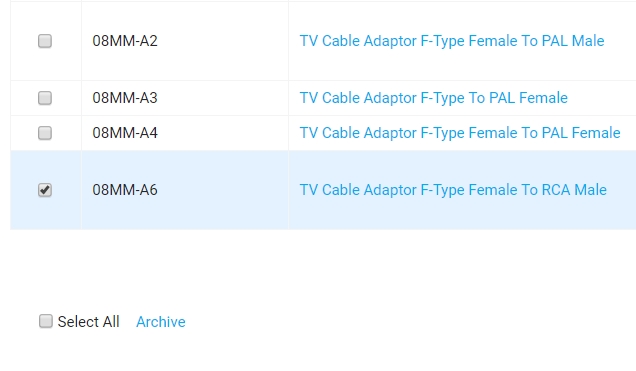This screenshot has height=371, width=636.
Task: Open TV Cable Adaptor F-Type To PAL Female
Action: pyautogui.click(x=433, y=98)
